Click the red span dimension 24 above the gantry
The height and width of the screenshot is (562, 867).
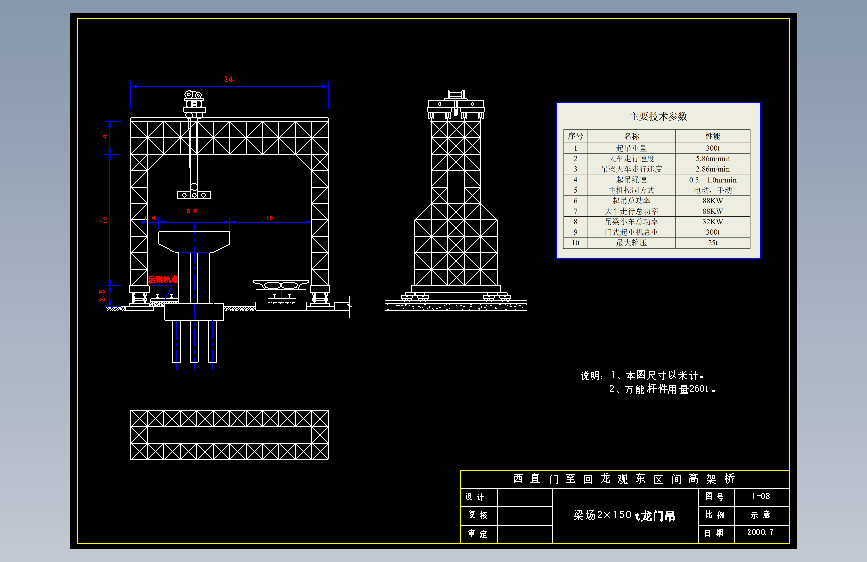pyautogui.click(x=228, y=79)
